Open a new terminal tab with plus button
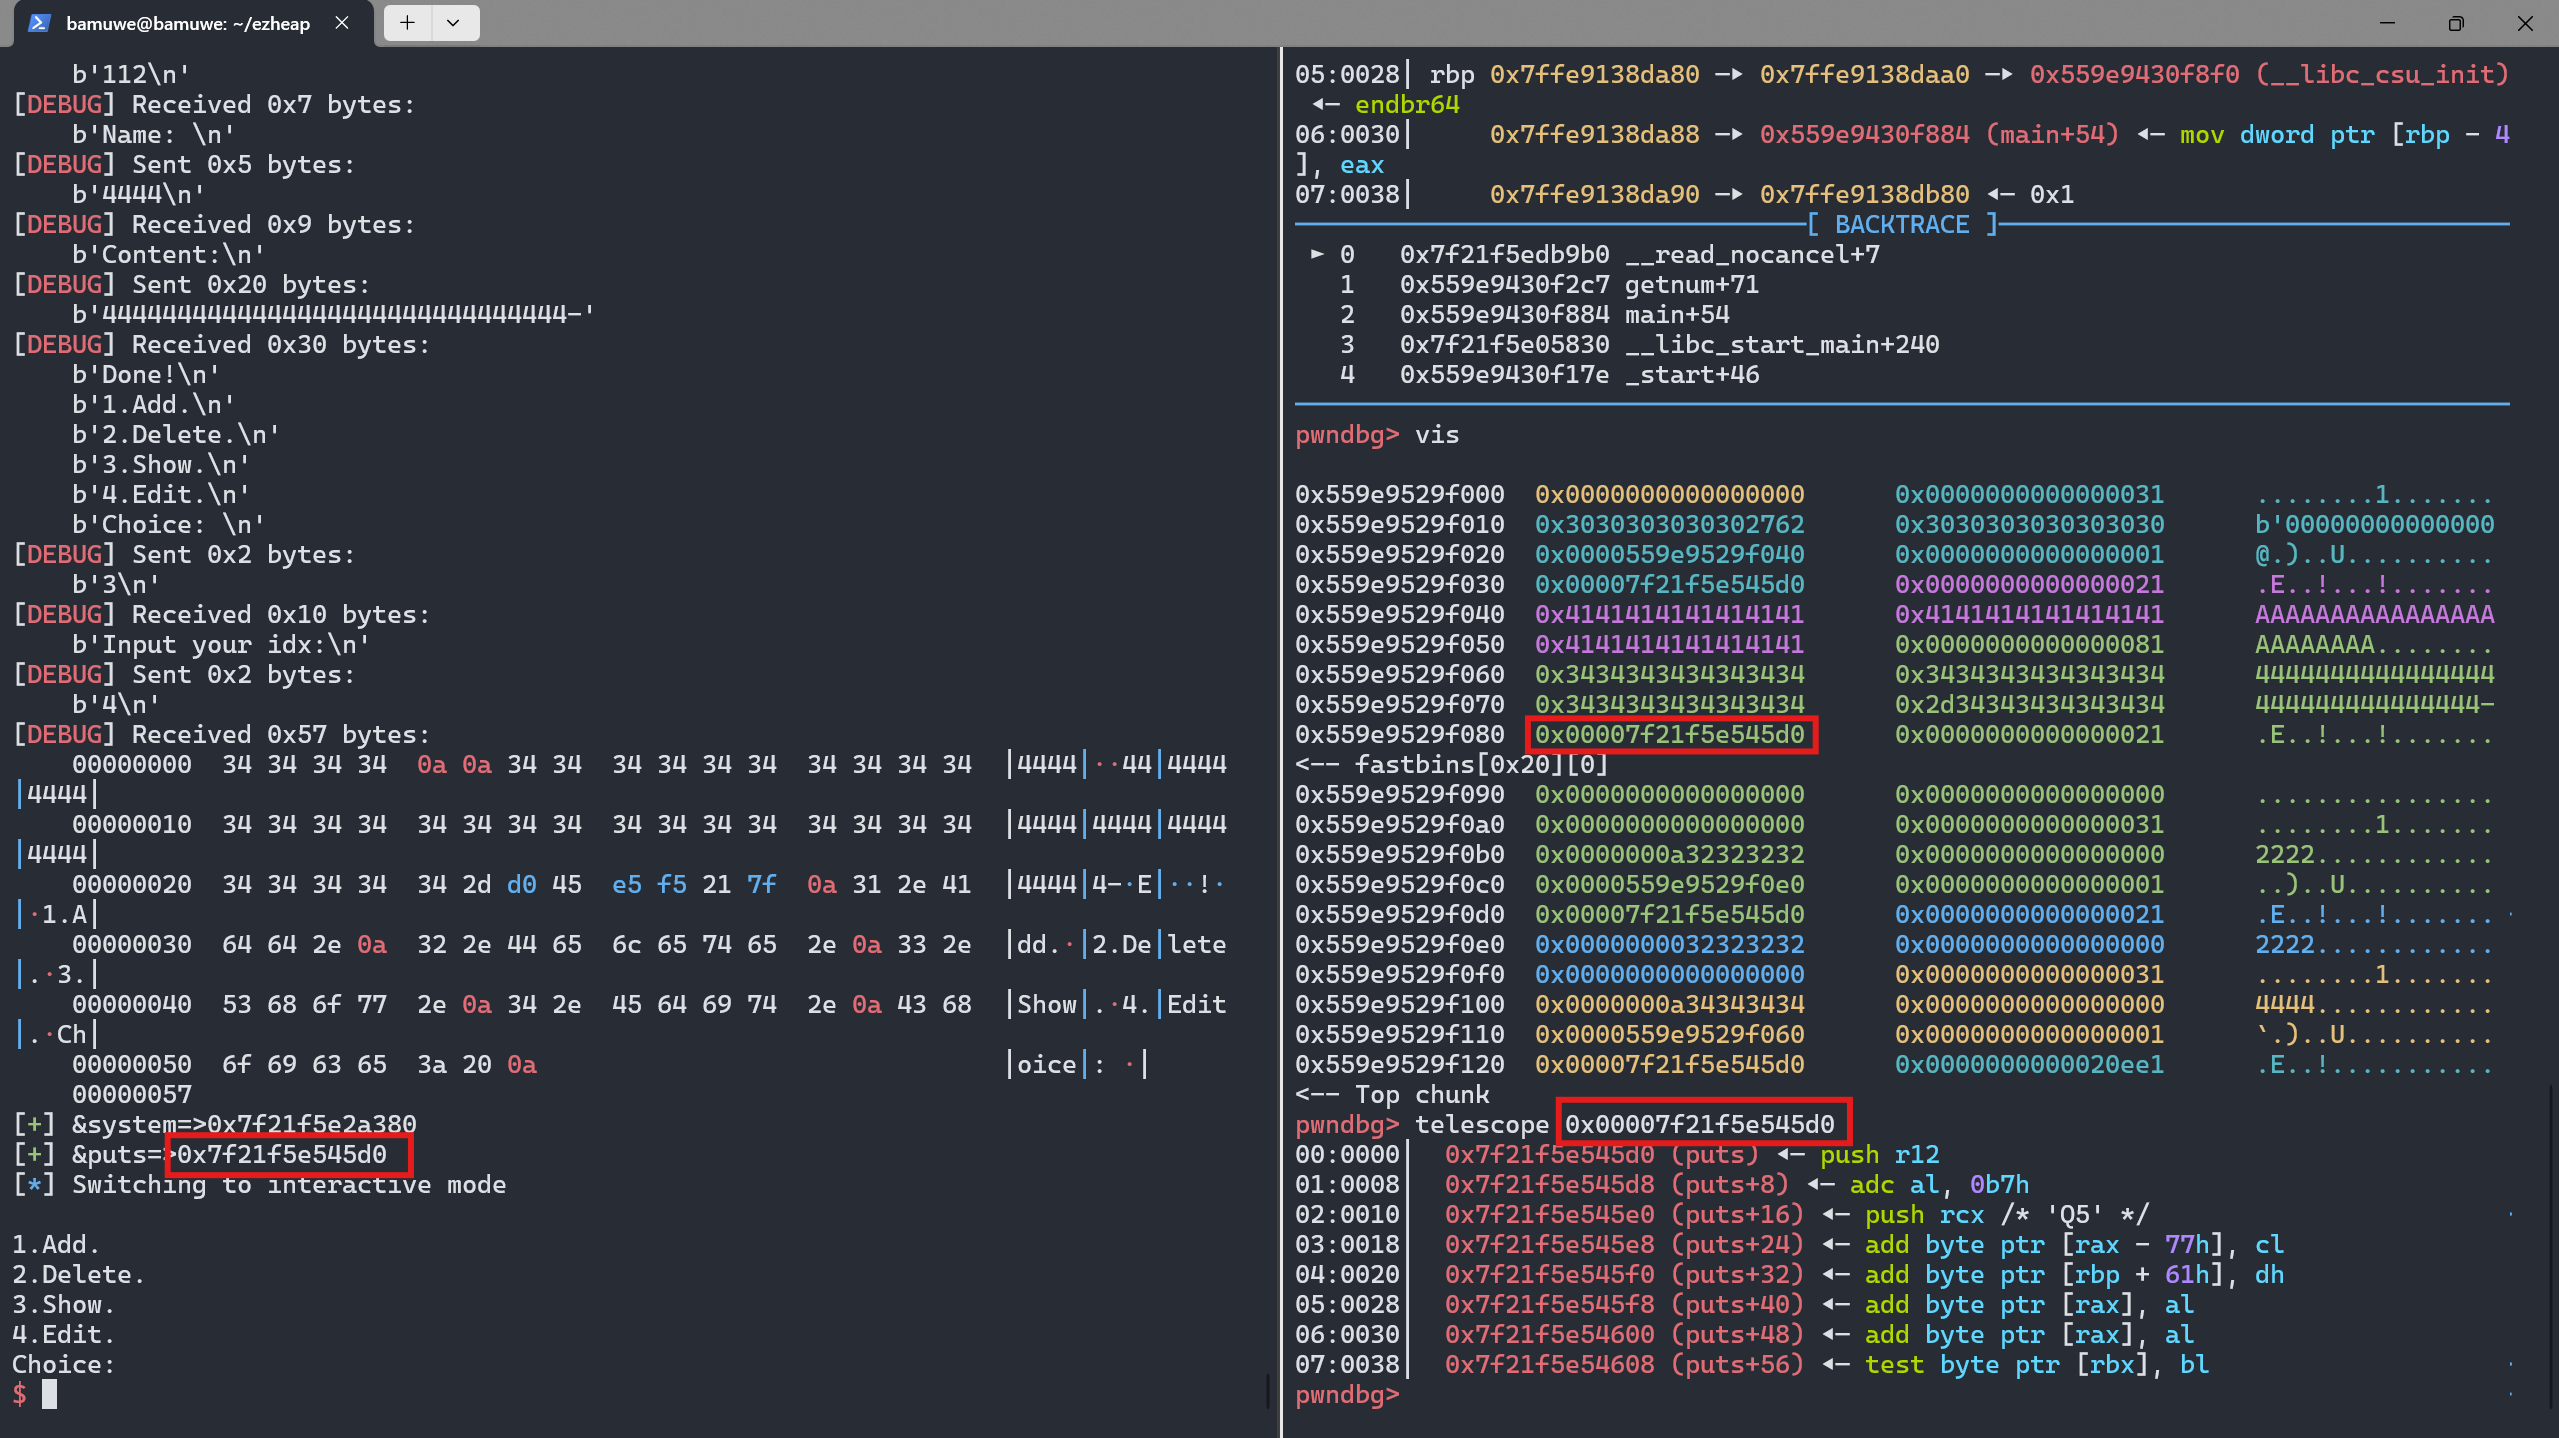 407,23
